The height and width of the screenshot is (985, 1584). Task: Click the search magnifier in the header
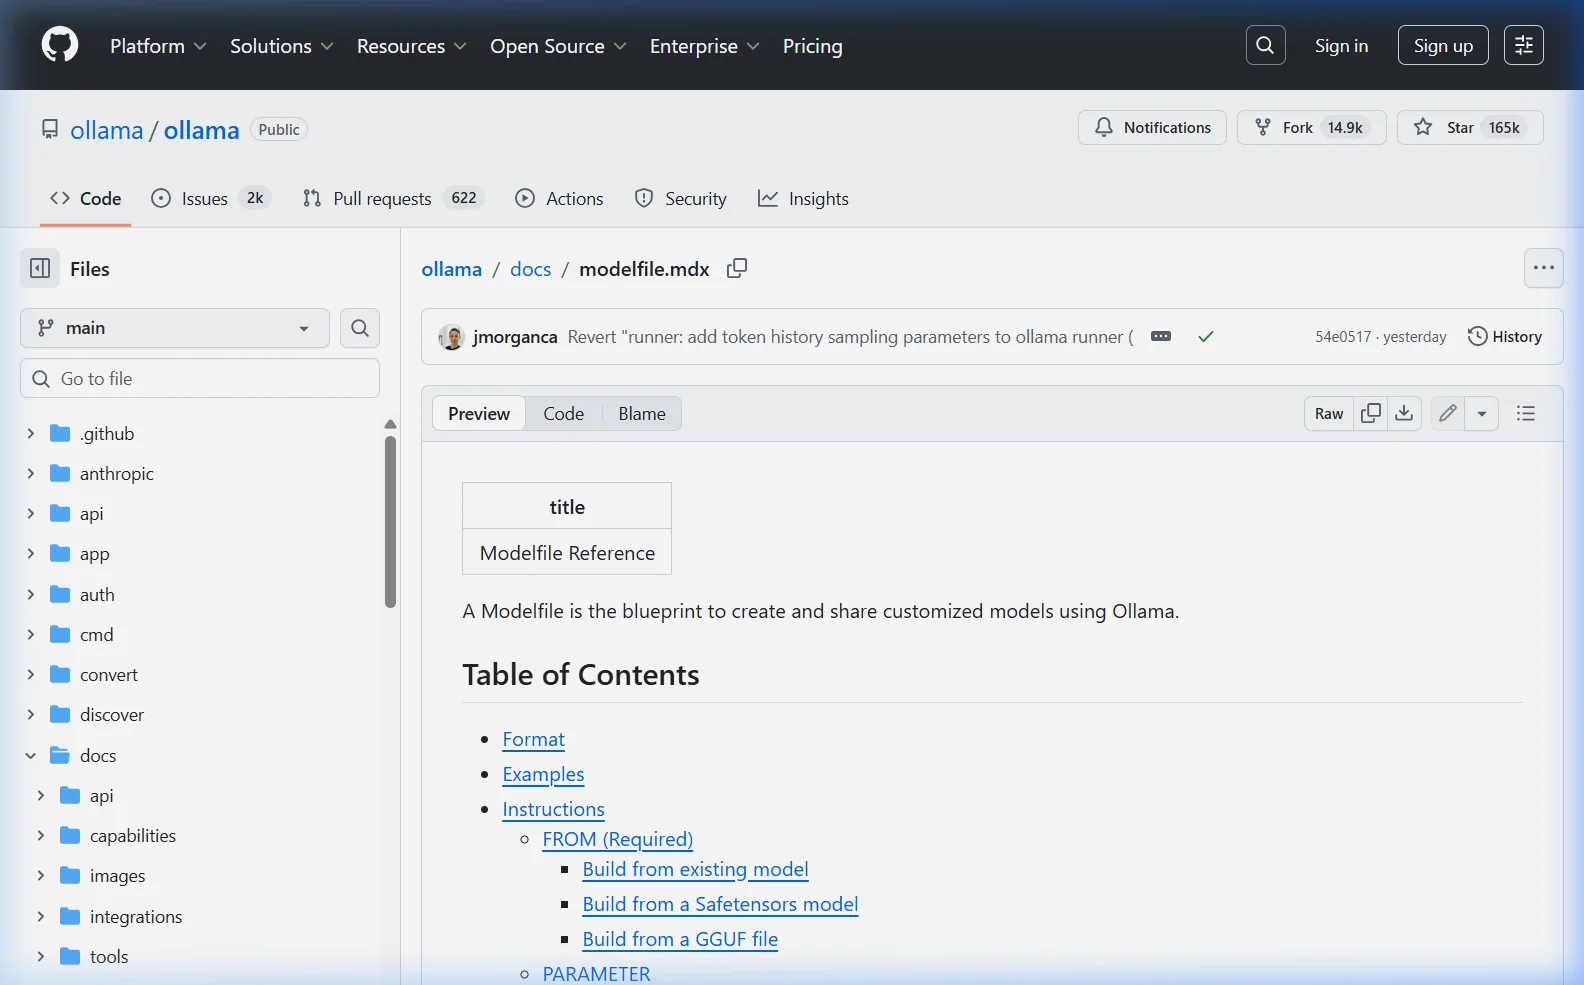coord(1265,45)
